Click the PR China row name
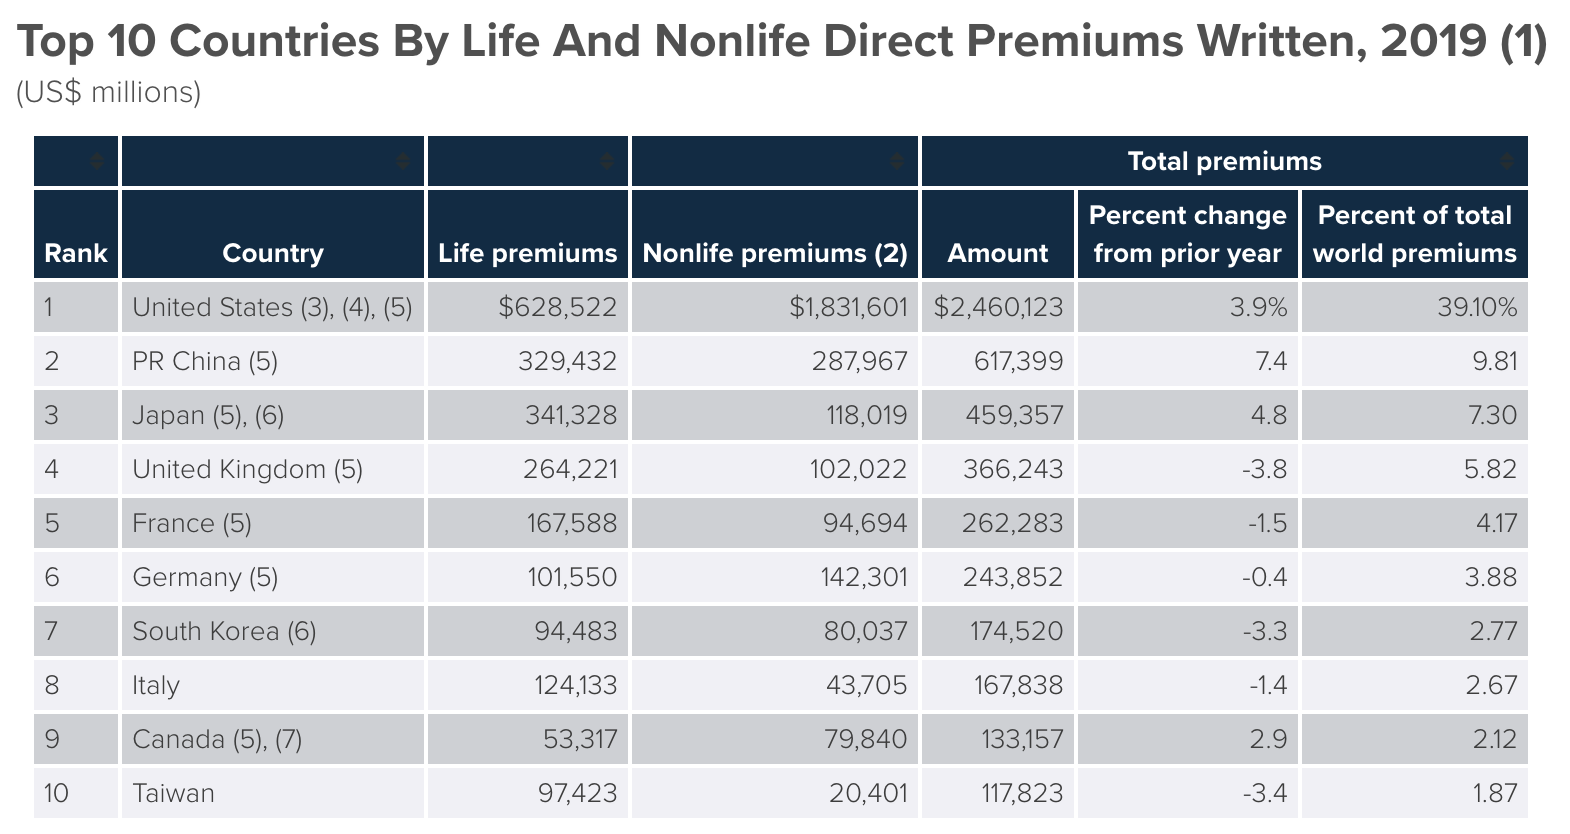Viewport: 1570px width, 834px height. (x=205, y=361)
